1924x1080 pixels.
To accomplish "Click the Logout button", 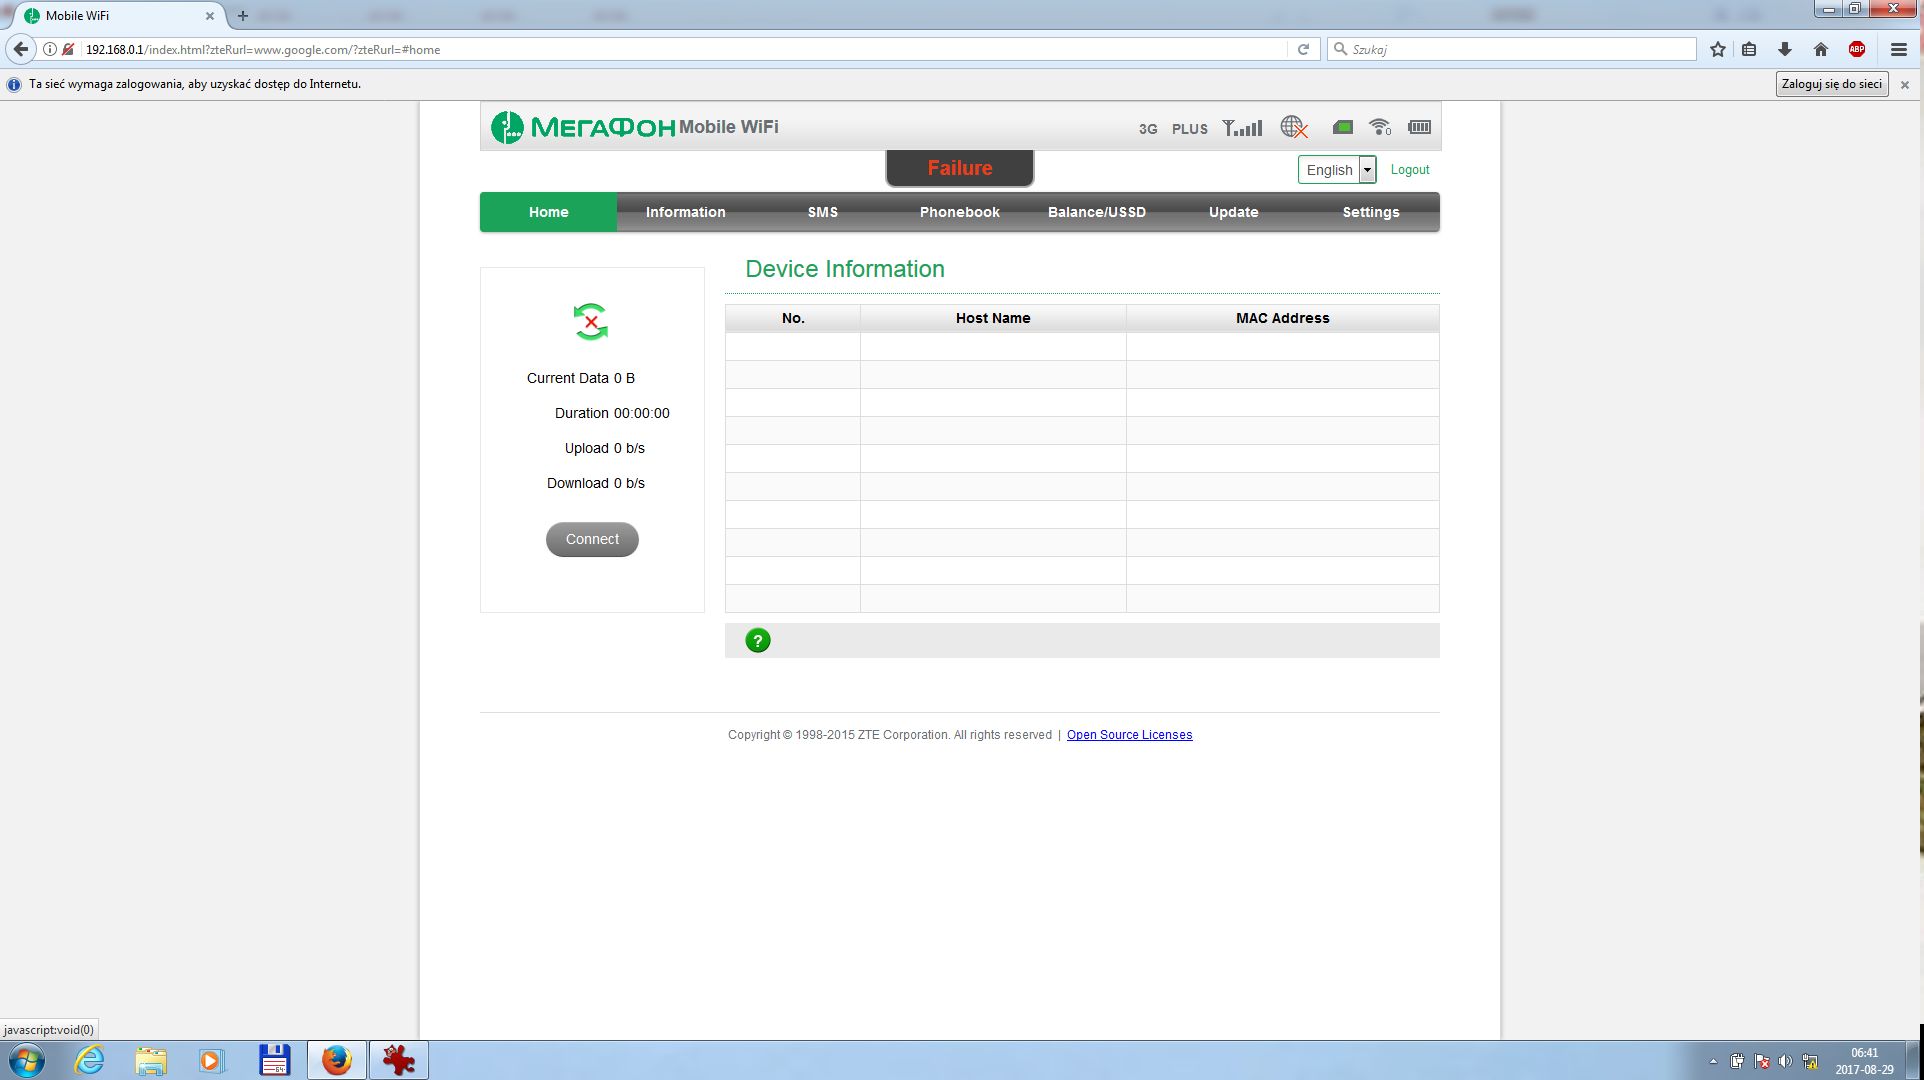I will [1410, 169].
